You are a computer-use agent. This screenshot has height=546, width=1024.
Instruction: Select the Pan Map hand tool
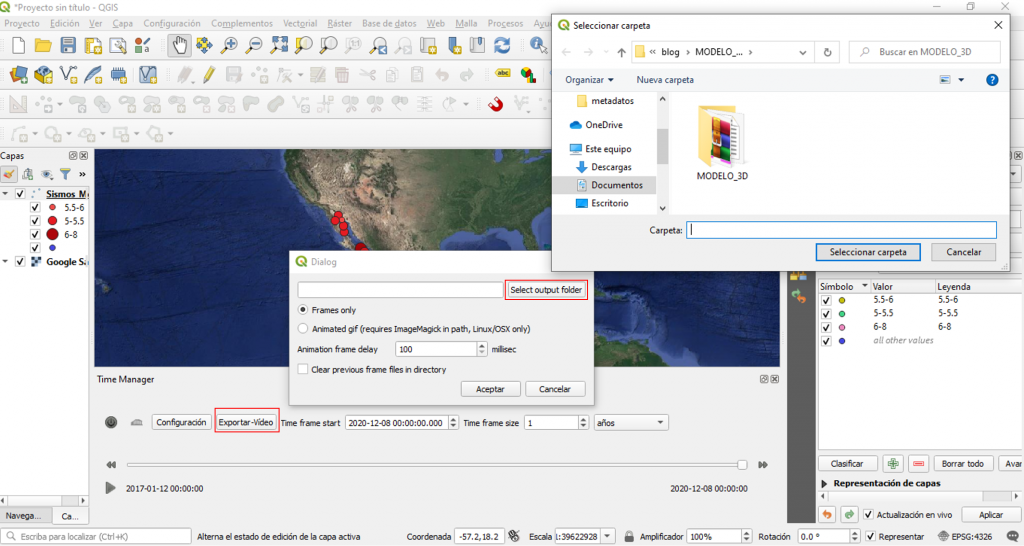(180, 45)
